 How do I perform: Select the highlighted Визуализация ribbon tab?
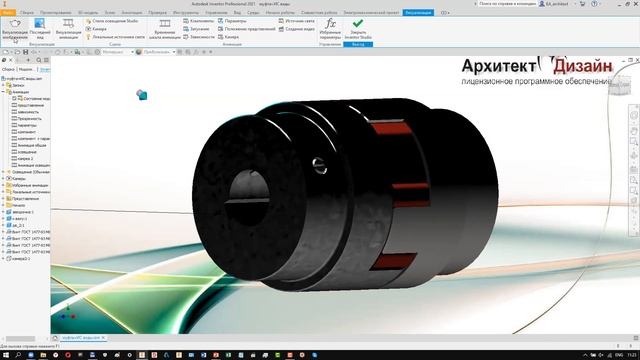pos(418,13)
